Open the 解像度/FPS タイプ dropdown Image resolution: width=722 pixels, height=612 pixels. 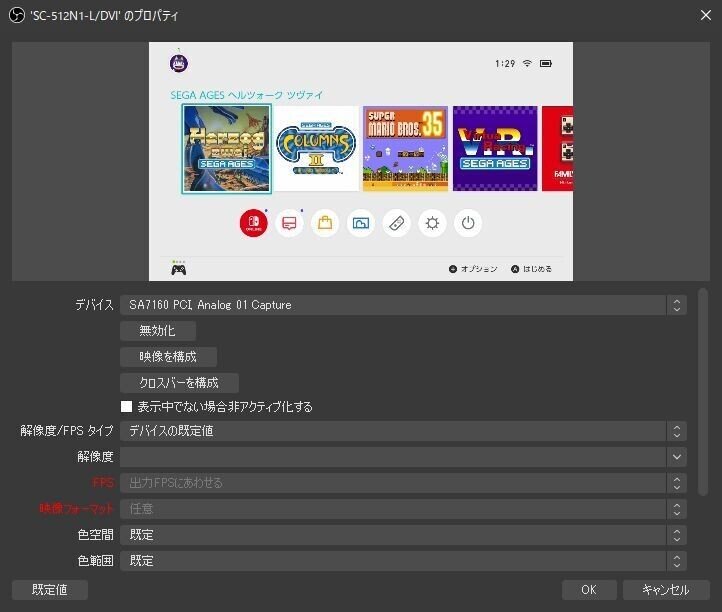pyautogui.click(x=403, y=431)
